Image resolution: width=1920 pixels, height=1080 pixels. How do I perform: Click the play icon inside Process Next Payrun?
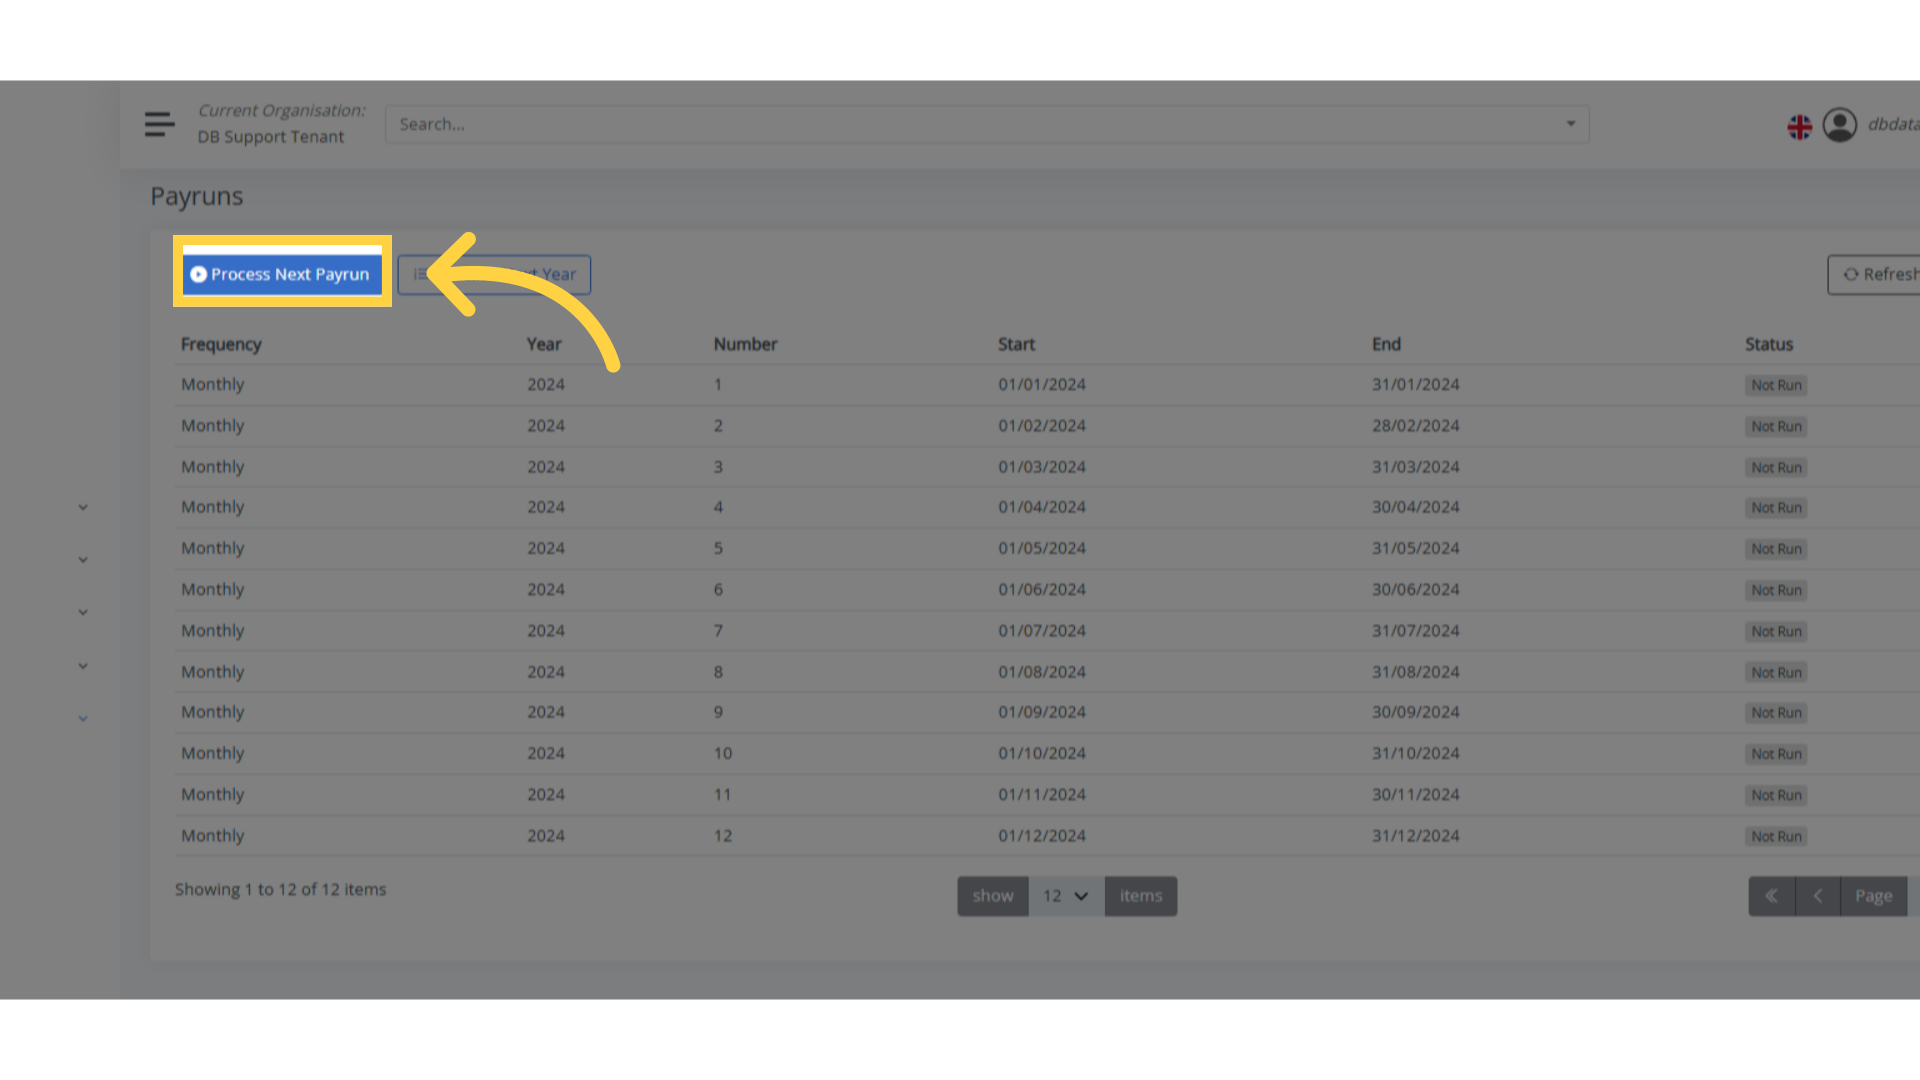[x=199, y=274]
